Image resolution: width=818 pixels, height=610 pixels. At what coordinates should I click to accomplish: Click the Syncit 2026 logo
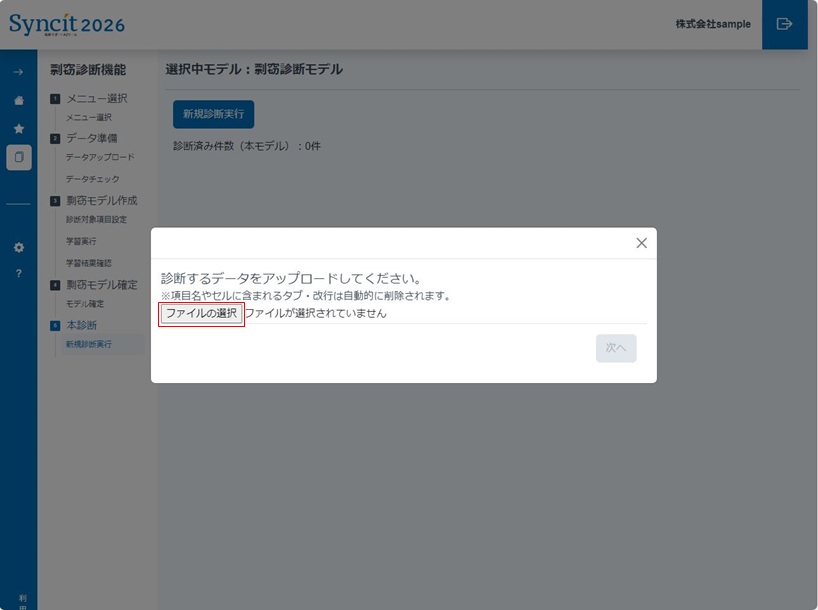67,24
